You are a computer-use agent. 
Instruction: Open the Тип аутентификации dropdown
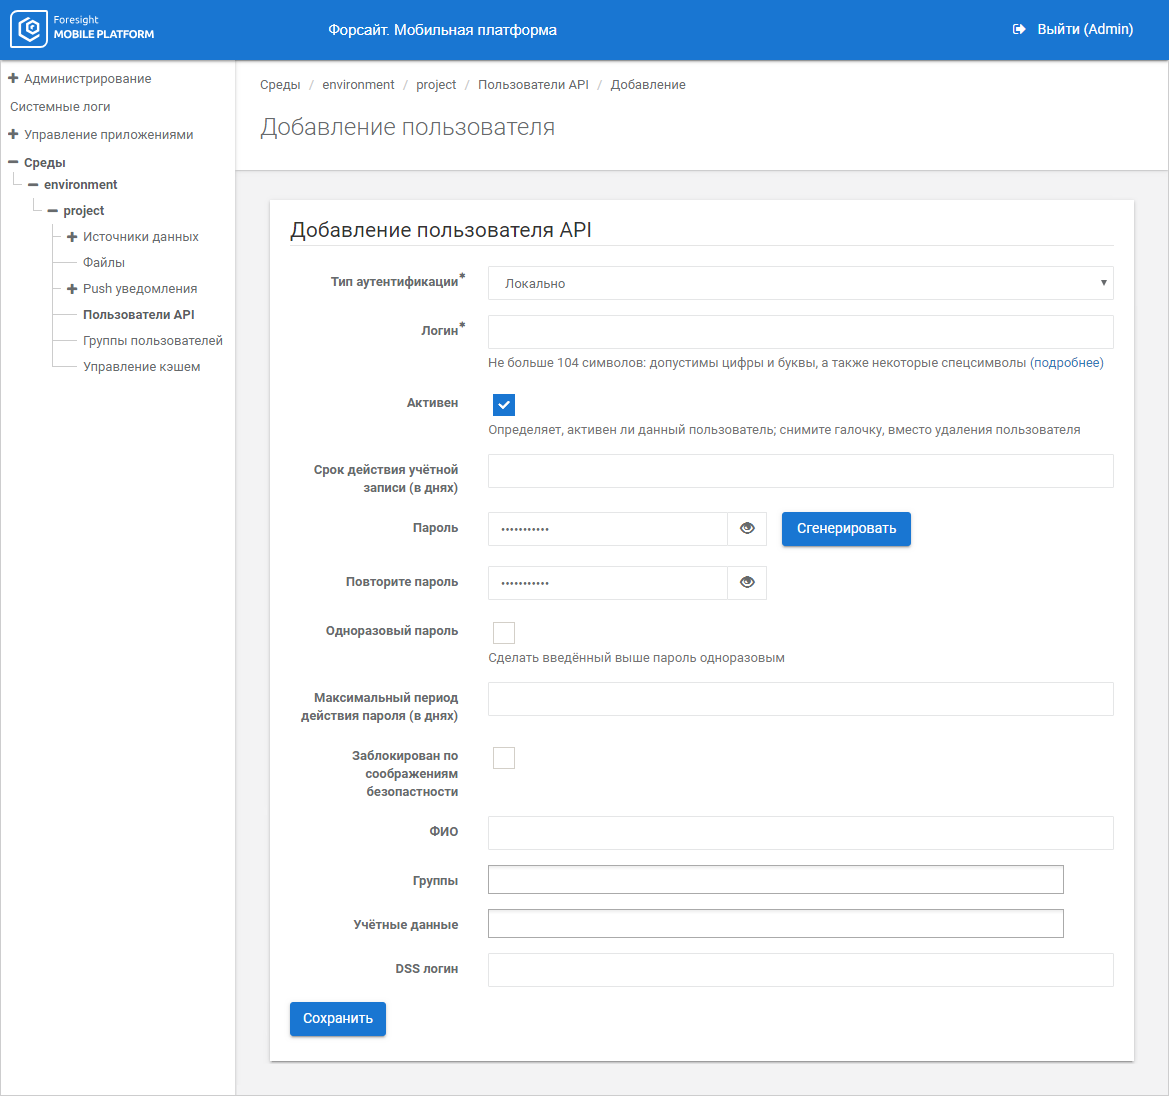pyautogui.click(x=800, y=283)
